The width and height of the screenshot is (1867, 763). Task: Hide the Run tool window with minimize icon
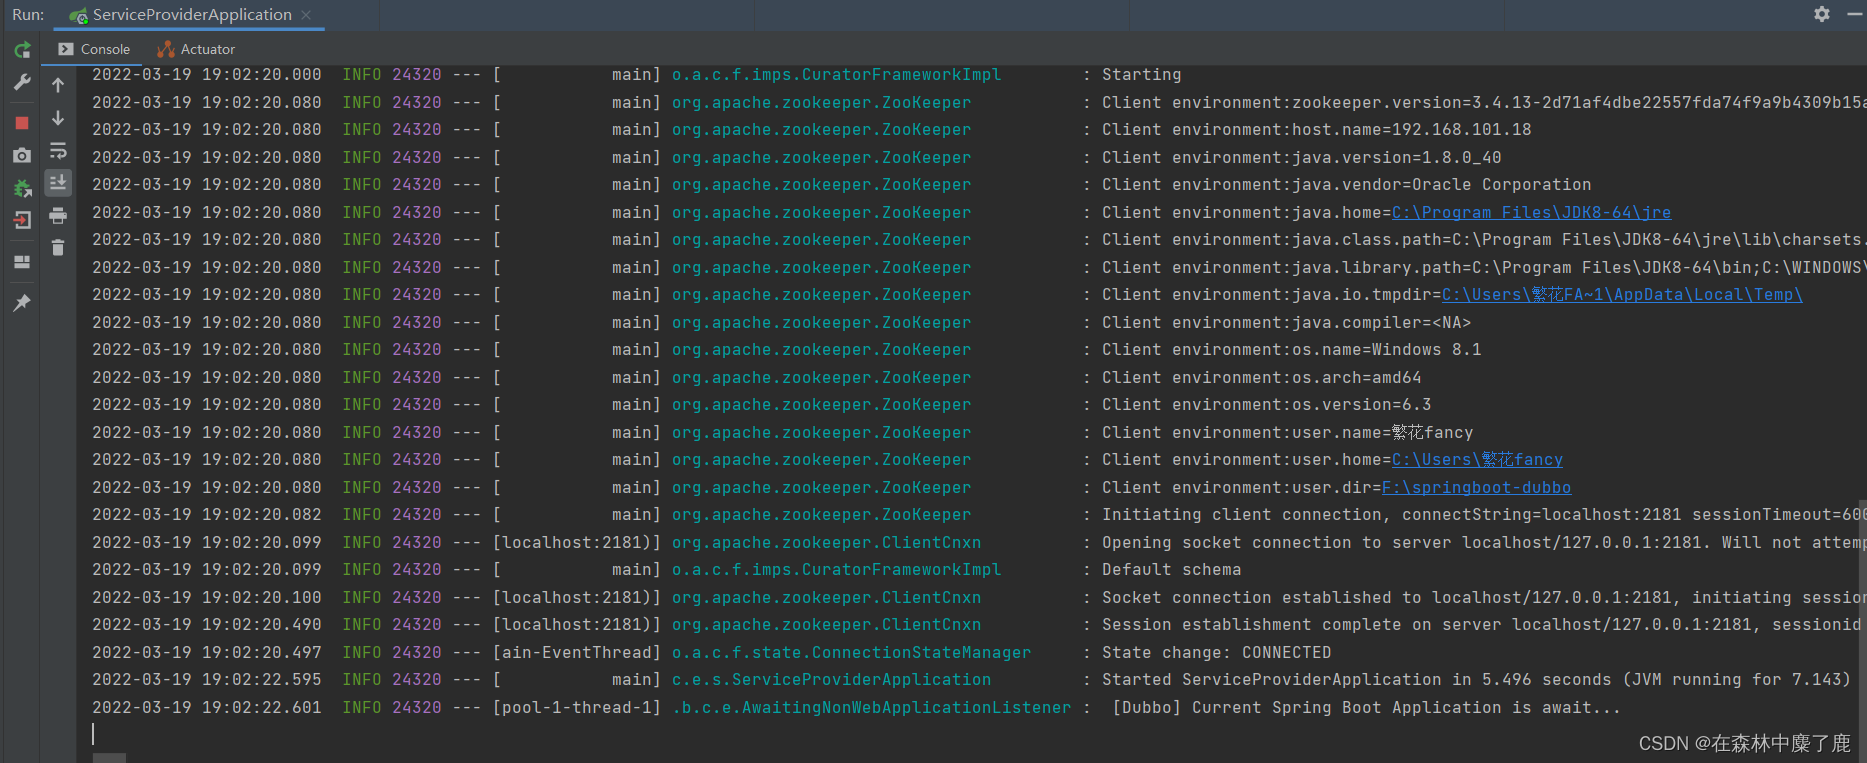click(1854, 14)
